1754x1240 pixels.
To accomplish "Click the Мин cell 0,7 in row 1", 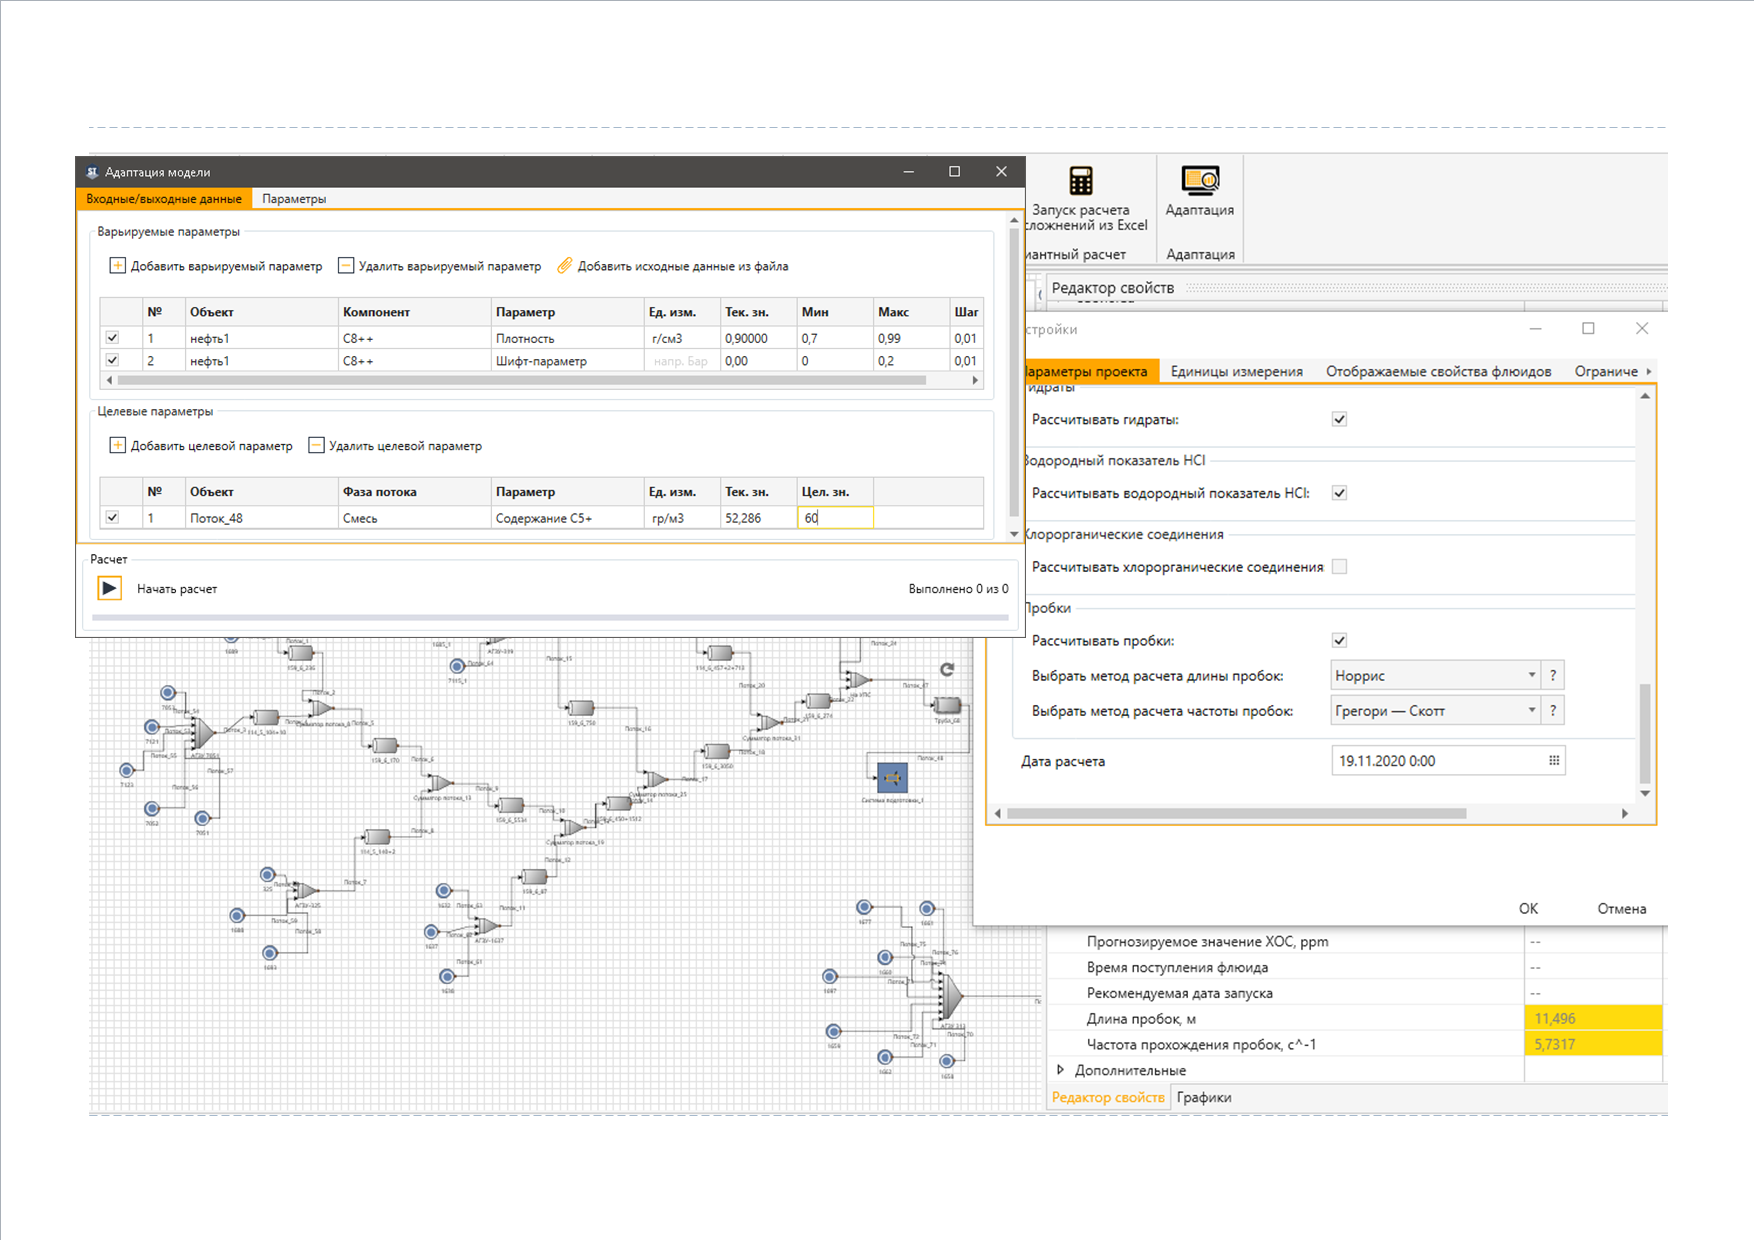I will (x=835, y=338).
